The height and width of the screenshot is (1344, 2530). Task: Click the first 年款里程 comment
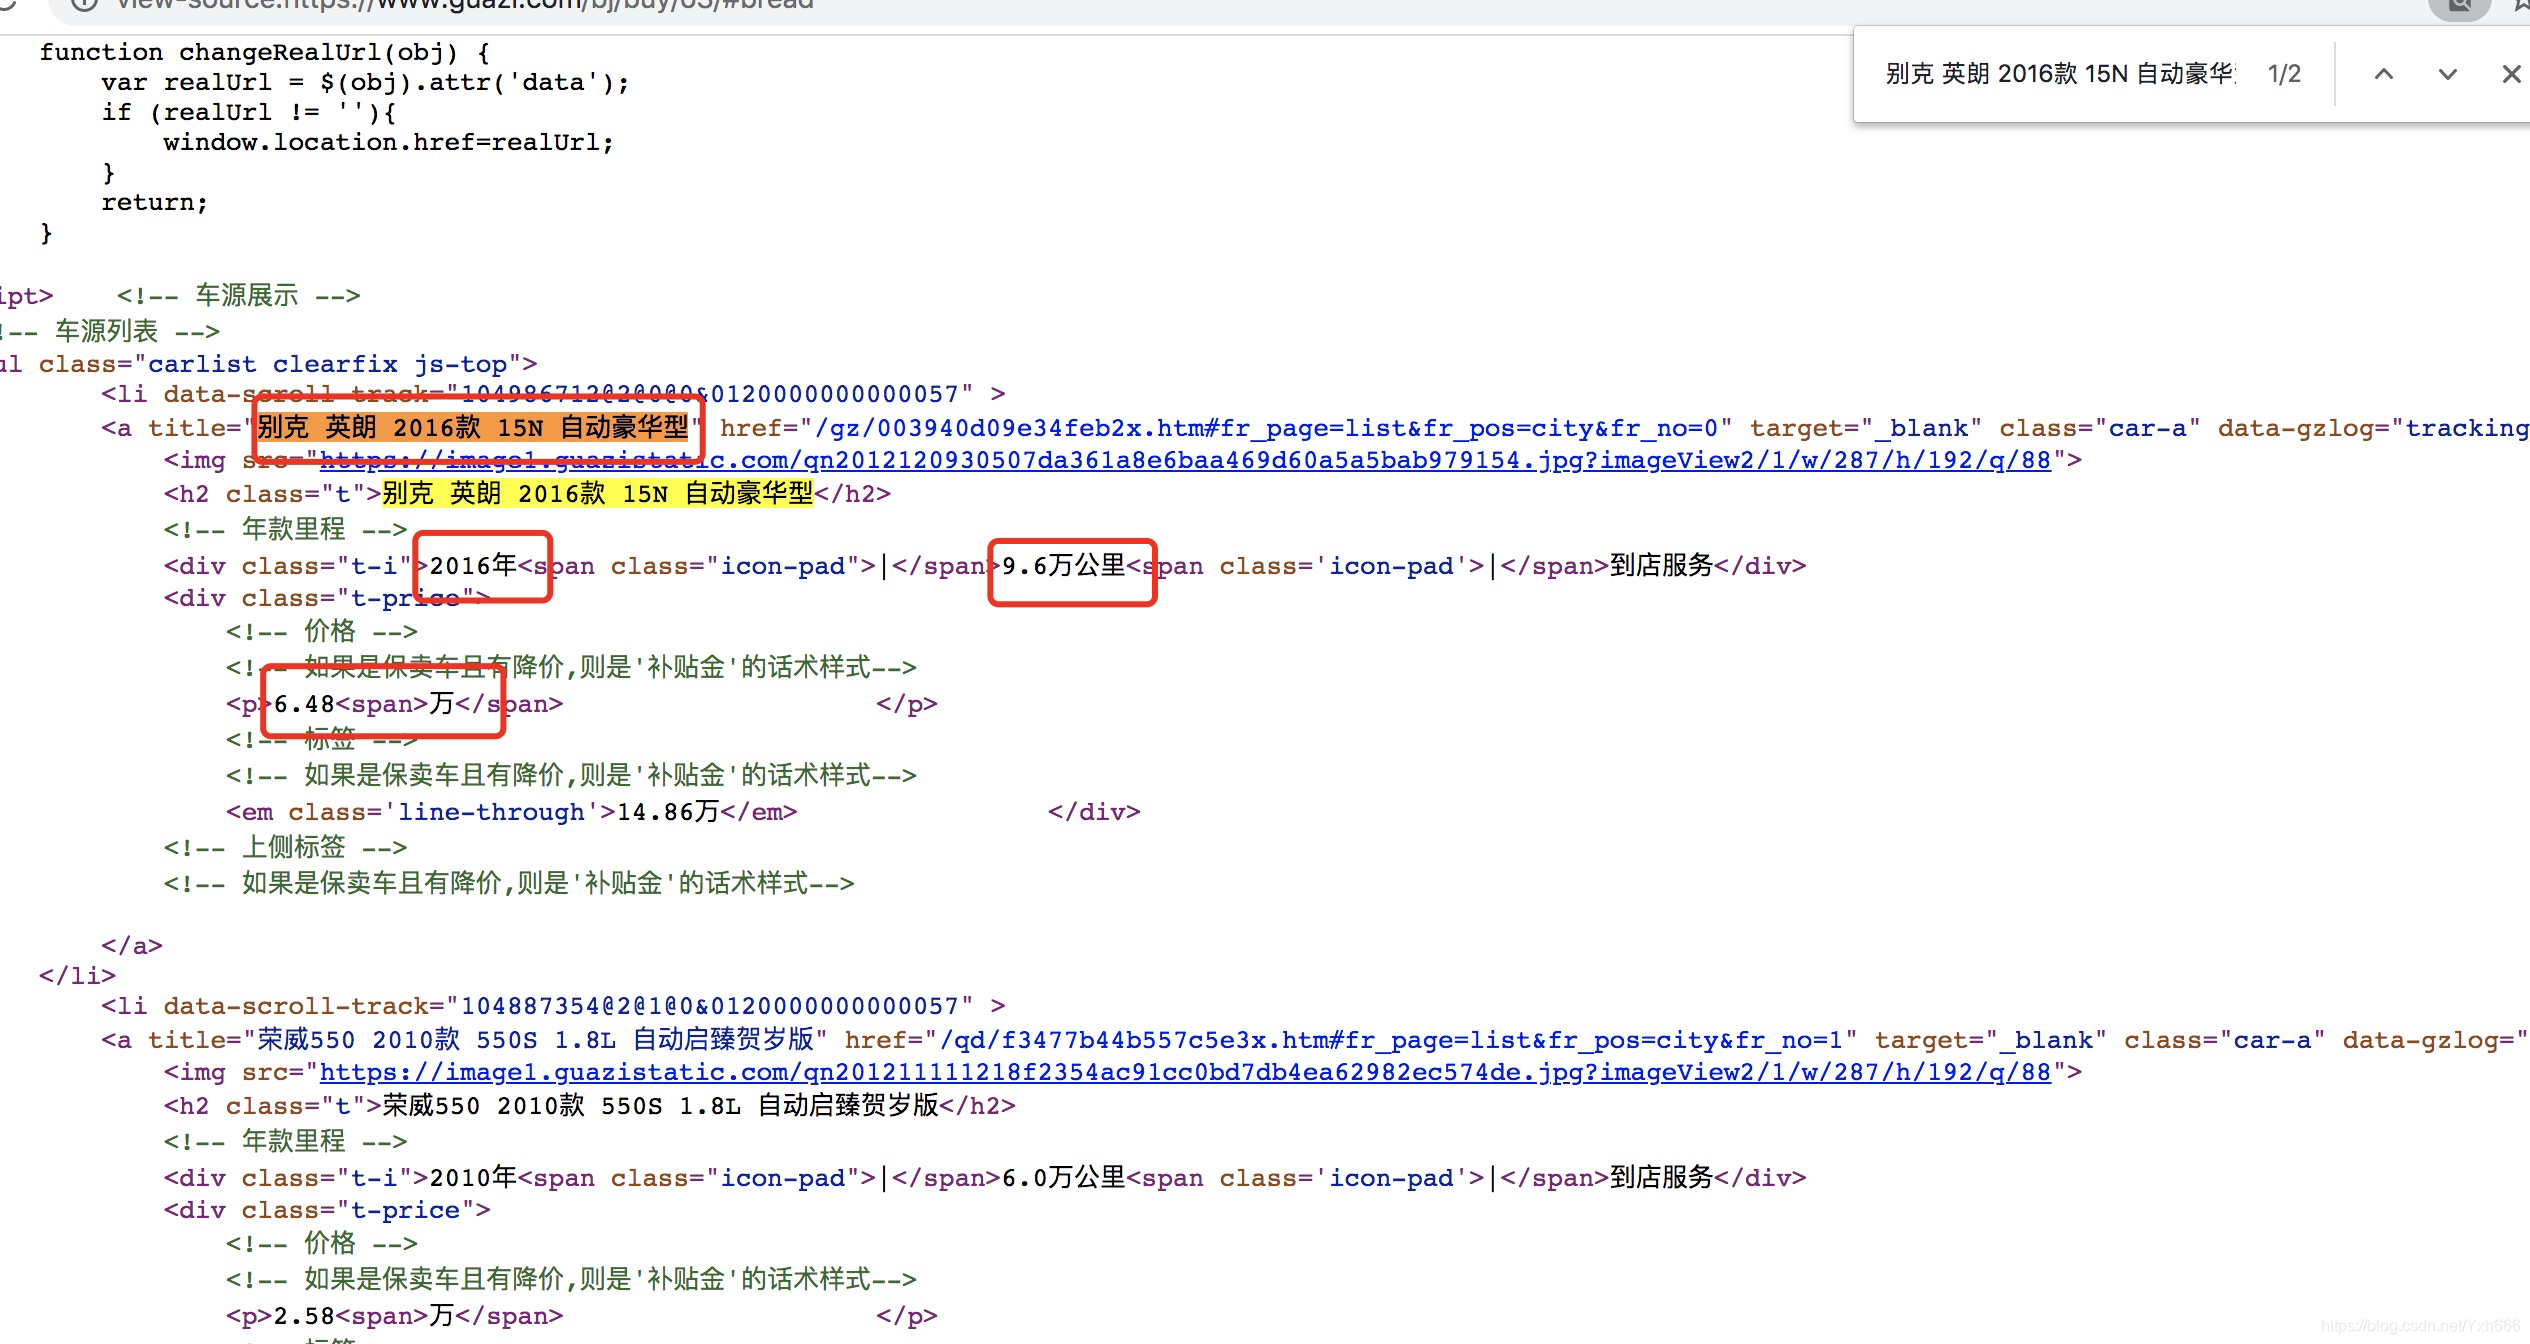point(285,529)
